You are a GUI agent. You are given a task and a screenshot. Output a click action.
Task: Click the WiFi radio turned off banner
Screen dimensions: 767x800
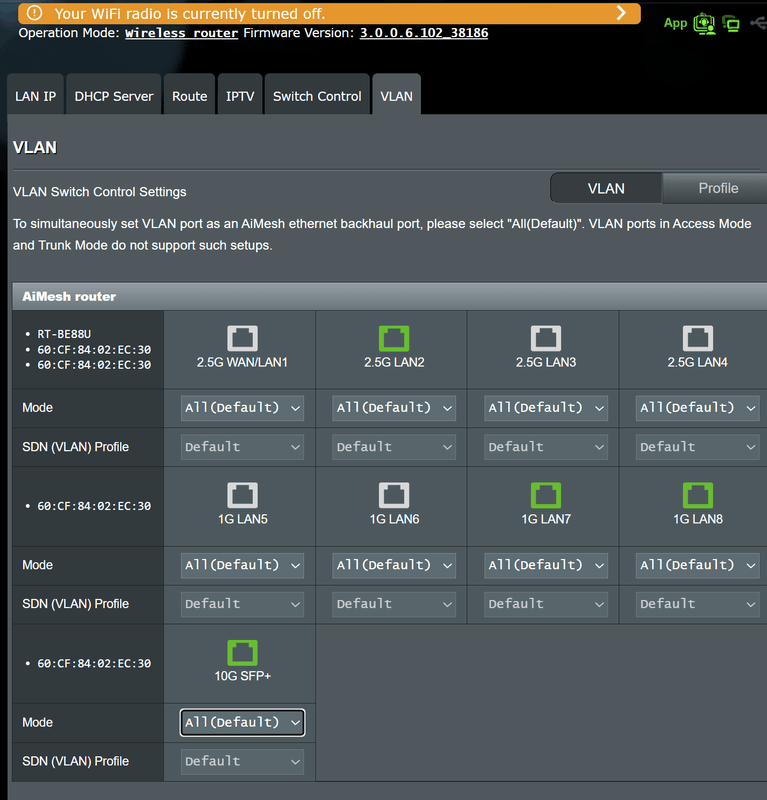point(329,13)
